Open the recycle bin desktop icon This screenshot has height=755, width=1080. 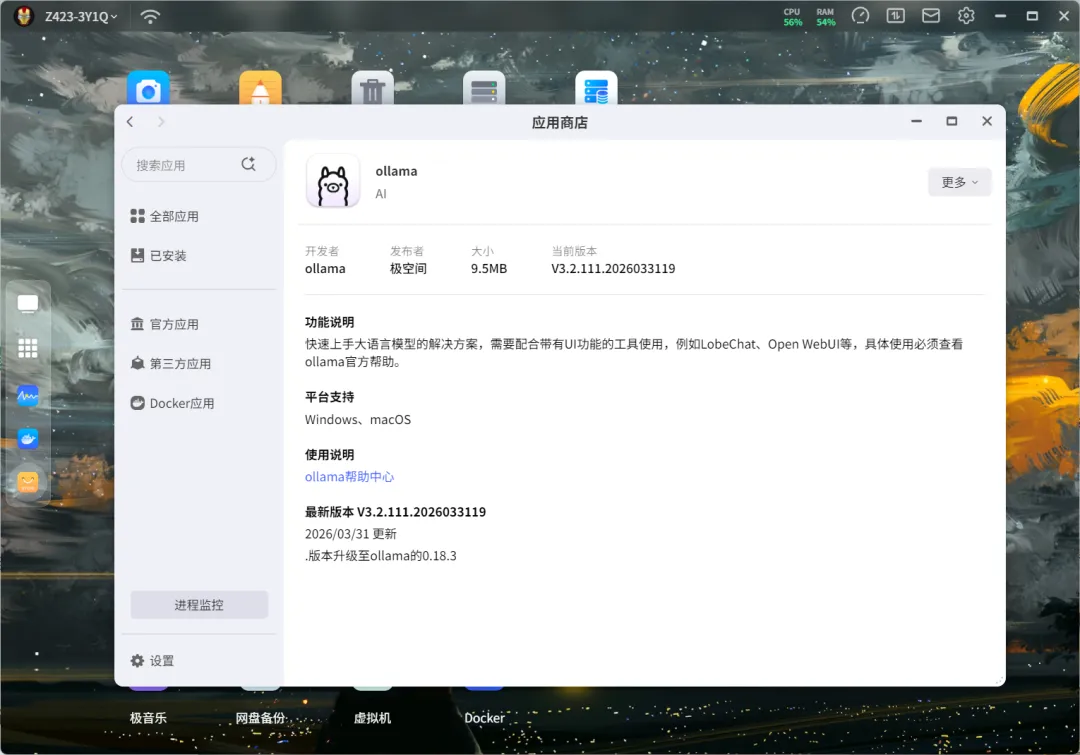click(x=372, y=88)
